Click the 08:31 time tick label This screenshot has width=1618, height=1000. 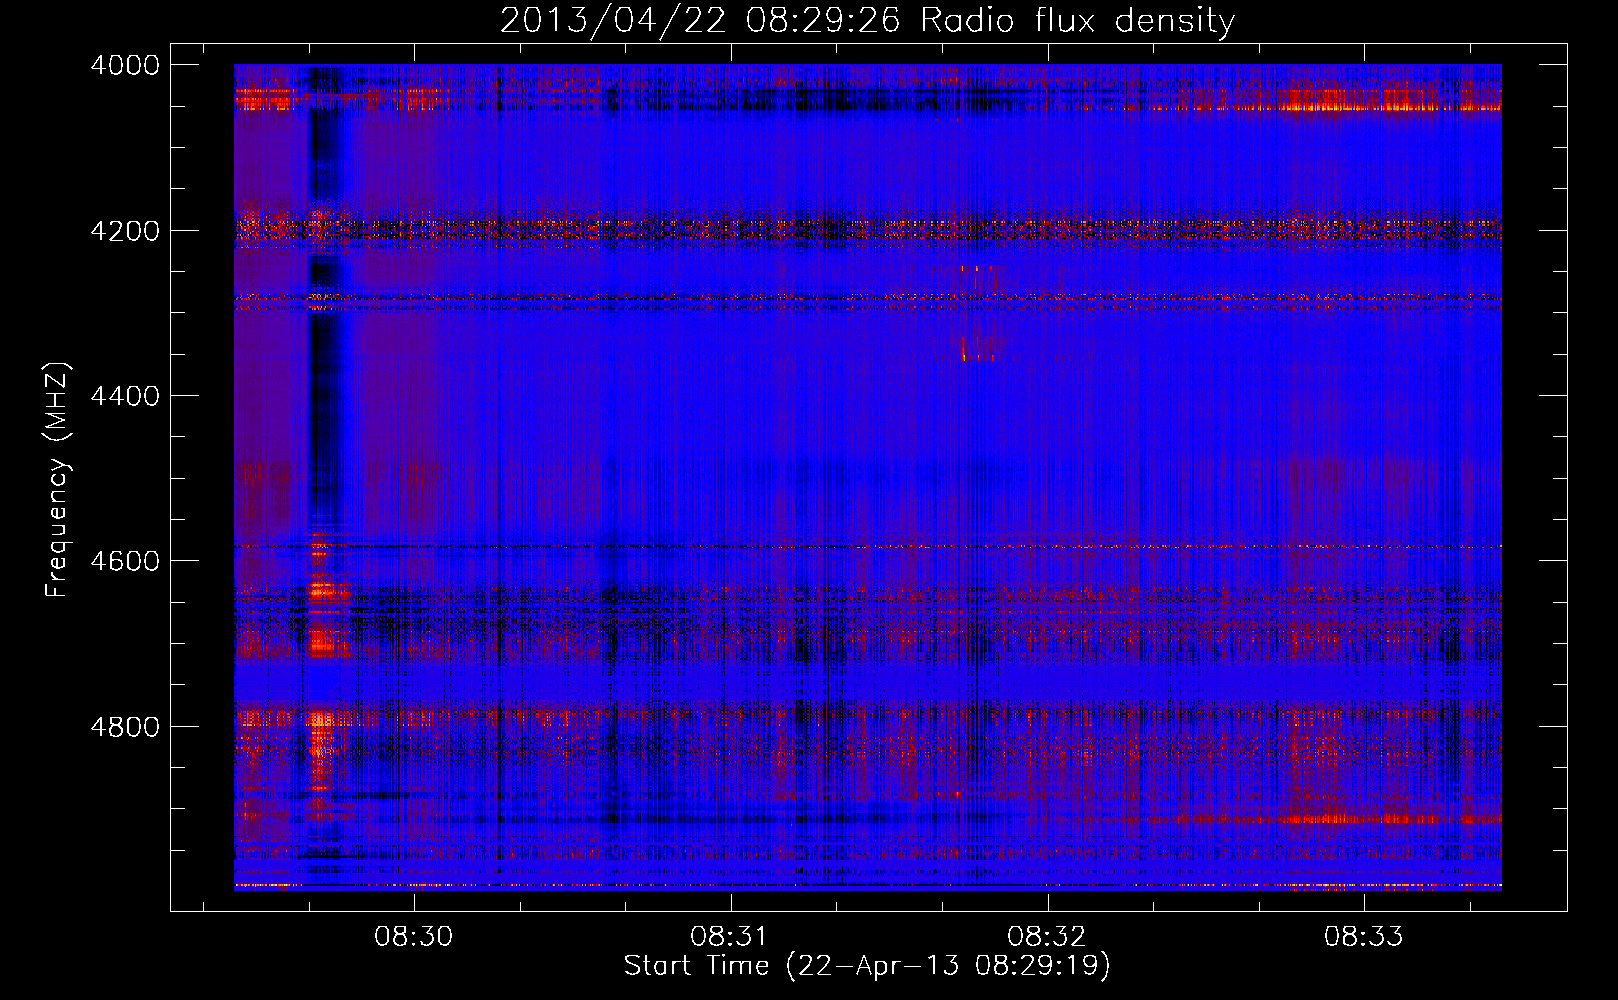pyautogui.click(x=730, y=937)
